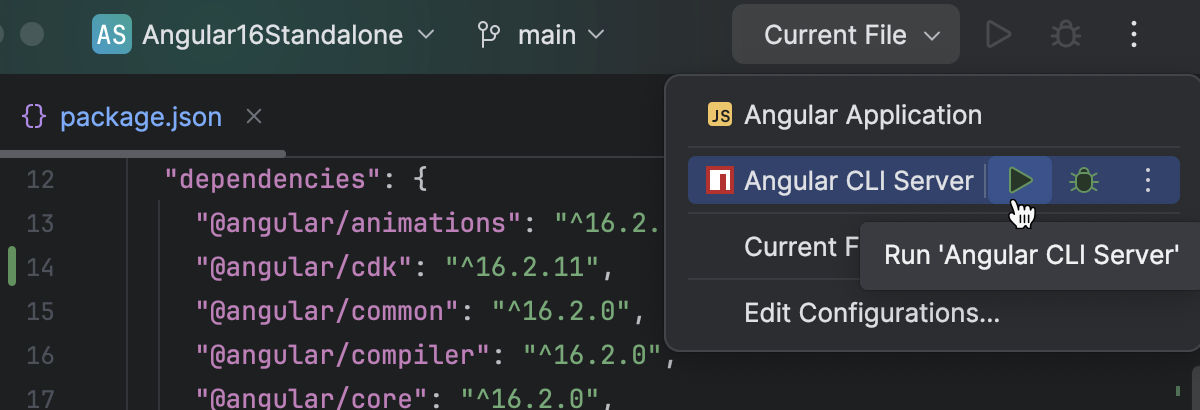Viewport: 1200px width, 410px height.
Task: Choose Edit Configurations... from the menu
Action: (872, 313)
